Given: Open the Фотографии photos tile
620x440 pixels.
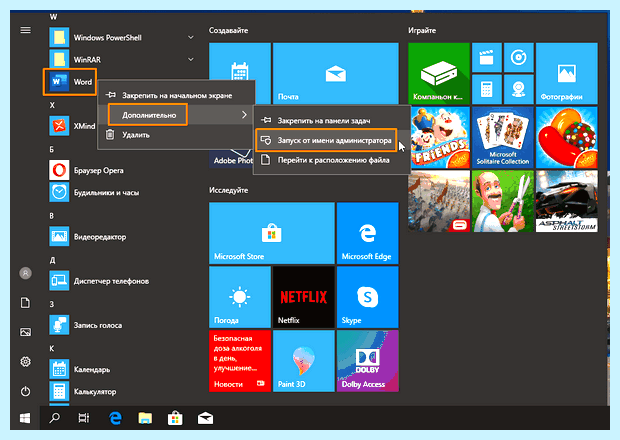Looking at the screenshot, I should (567, 74).
